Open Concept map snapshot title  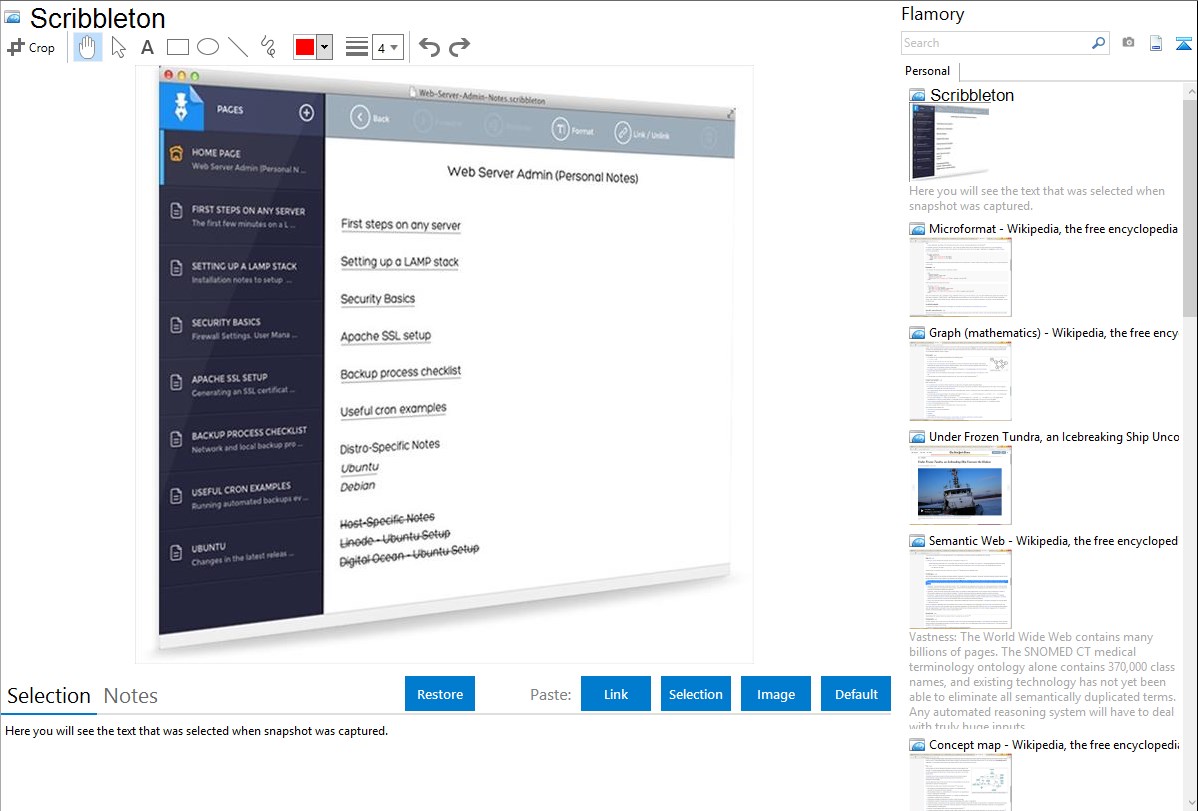point(1053,744)
